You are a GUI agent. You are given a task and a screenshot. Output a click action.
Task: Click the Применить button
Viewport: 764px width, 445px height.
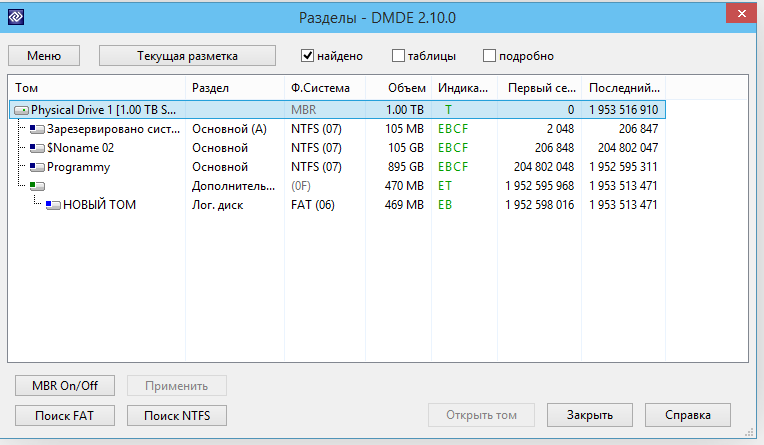click(177, 386)
